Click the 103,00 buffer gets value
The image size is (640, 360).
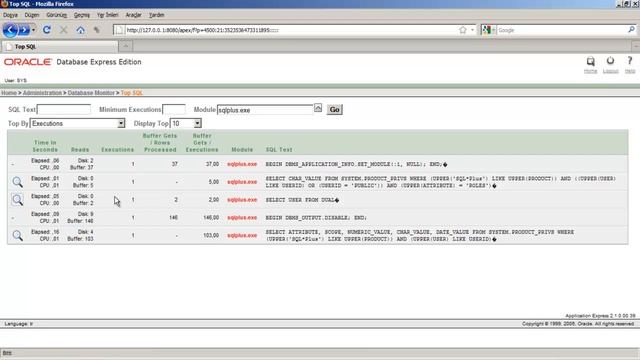[211, 236]
